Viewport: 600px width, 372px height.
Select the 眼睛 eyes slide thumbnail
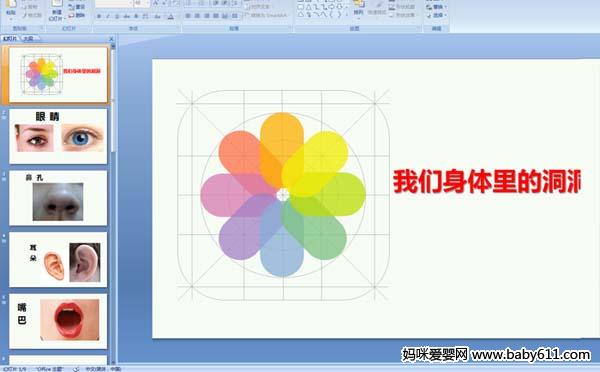(58, 136)
